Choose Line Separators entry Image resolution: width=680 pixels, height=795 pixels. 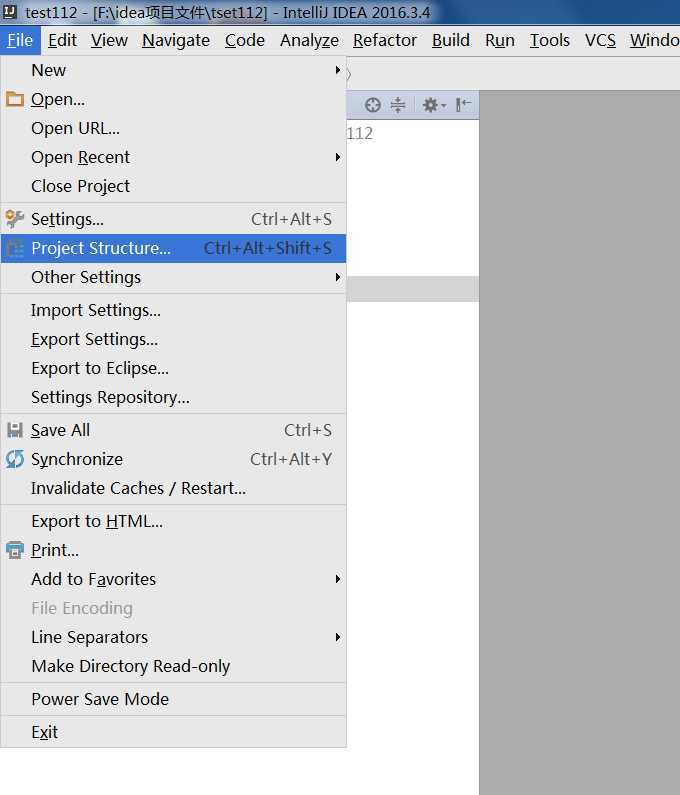click(x=173, y=637)
